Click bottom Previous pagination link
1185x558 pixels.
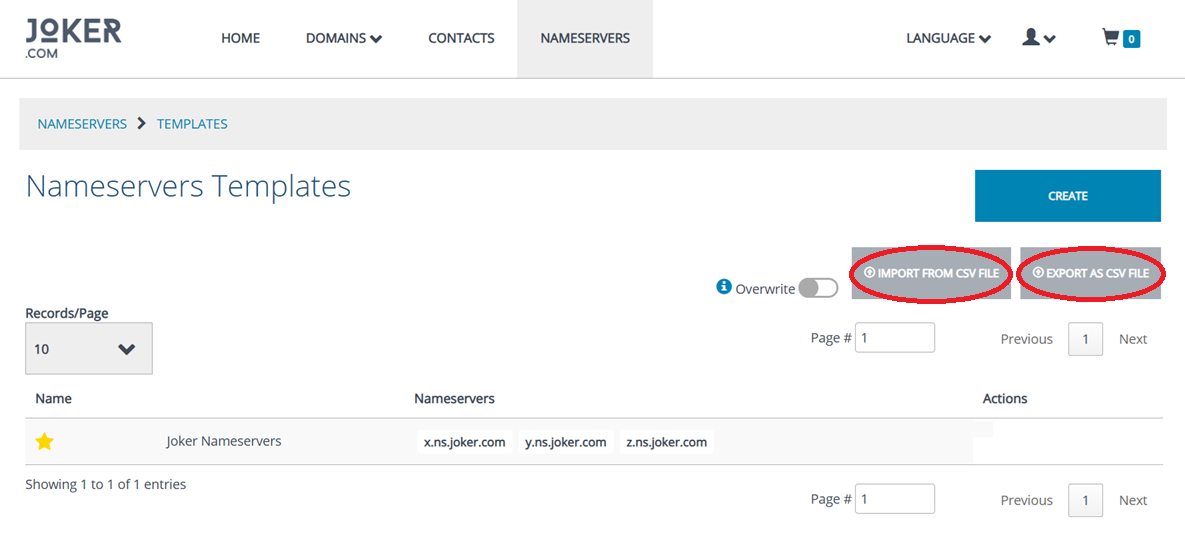click(x=1026, y=500)
